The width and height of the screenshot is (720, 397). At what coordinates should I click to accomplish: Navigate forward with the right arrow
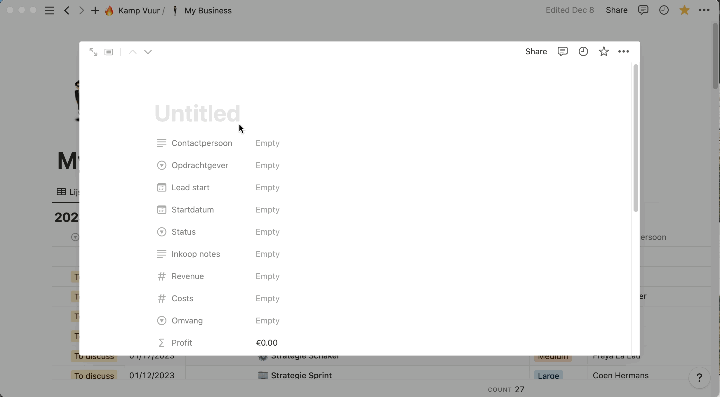click(x=81, y=10)
